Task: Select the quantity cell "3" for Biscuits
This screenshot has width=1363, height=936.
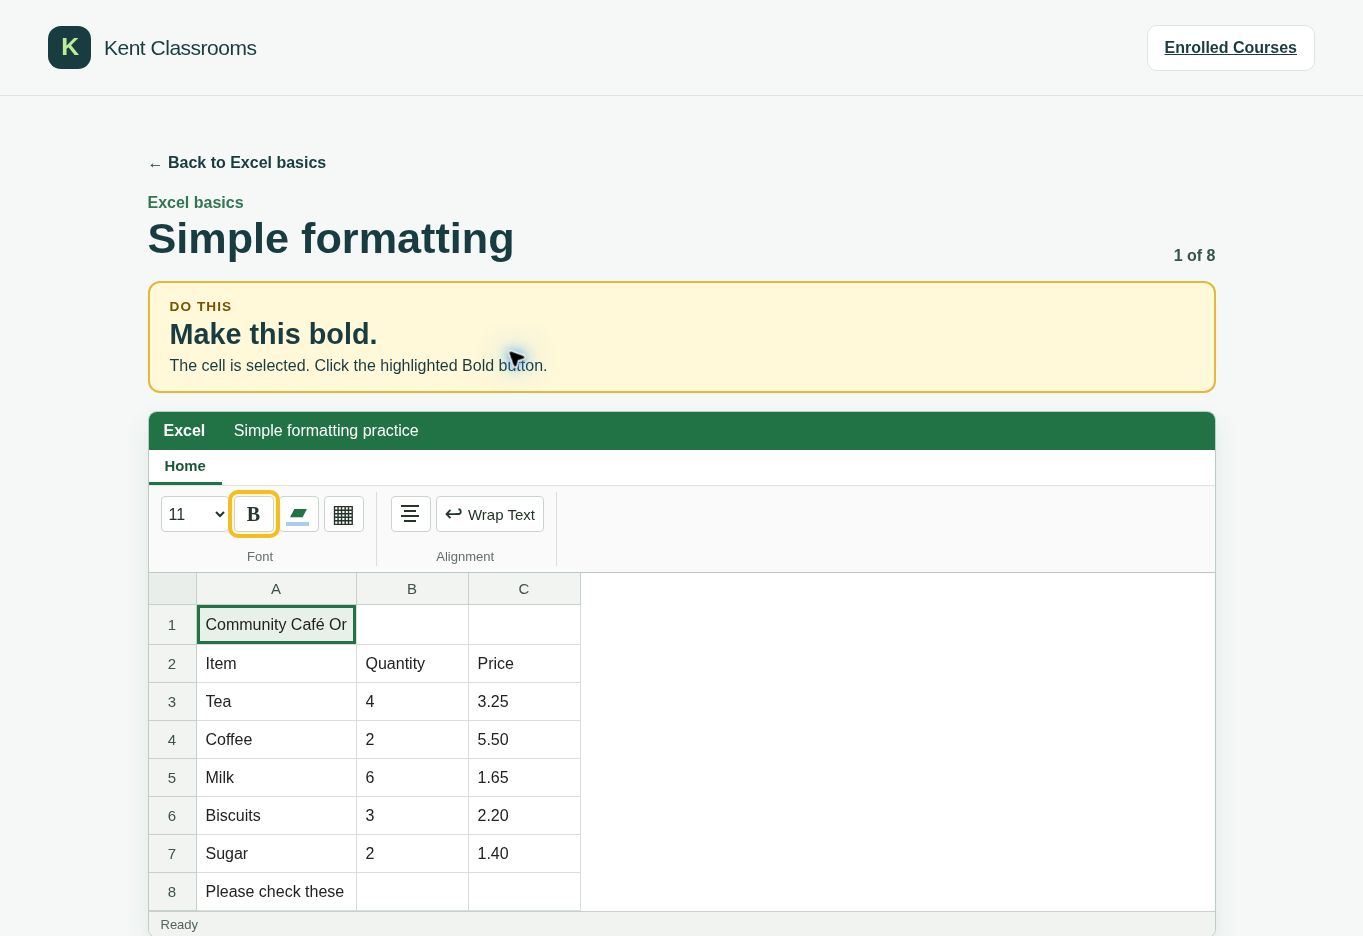Action: pyautogui.click(x=412, y=816)
